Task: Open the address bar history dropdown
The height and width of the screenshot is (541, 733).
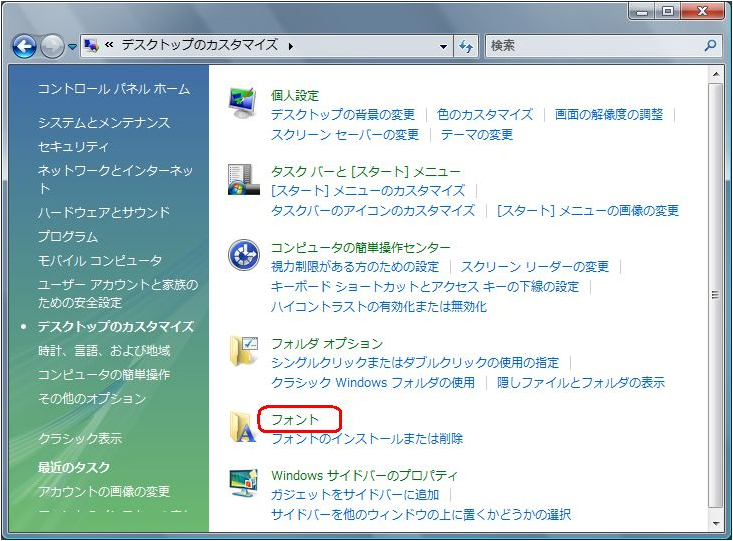Action: click(443, 46)
